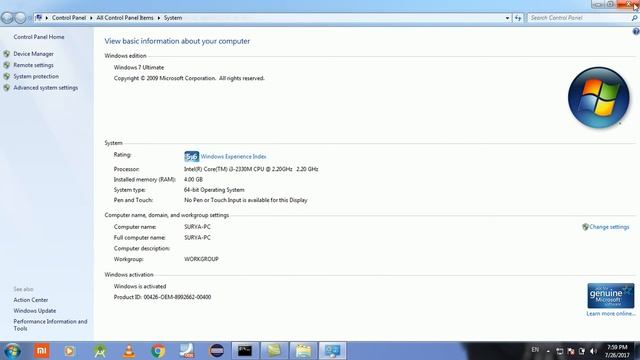640x360 pixels.
Task: Select System breadcrumb segment
Action: click(x=173, y=18)
